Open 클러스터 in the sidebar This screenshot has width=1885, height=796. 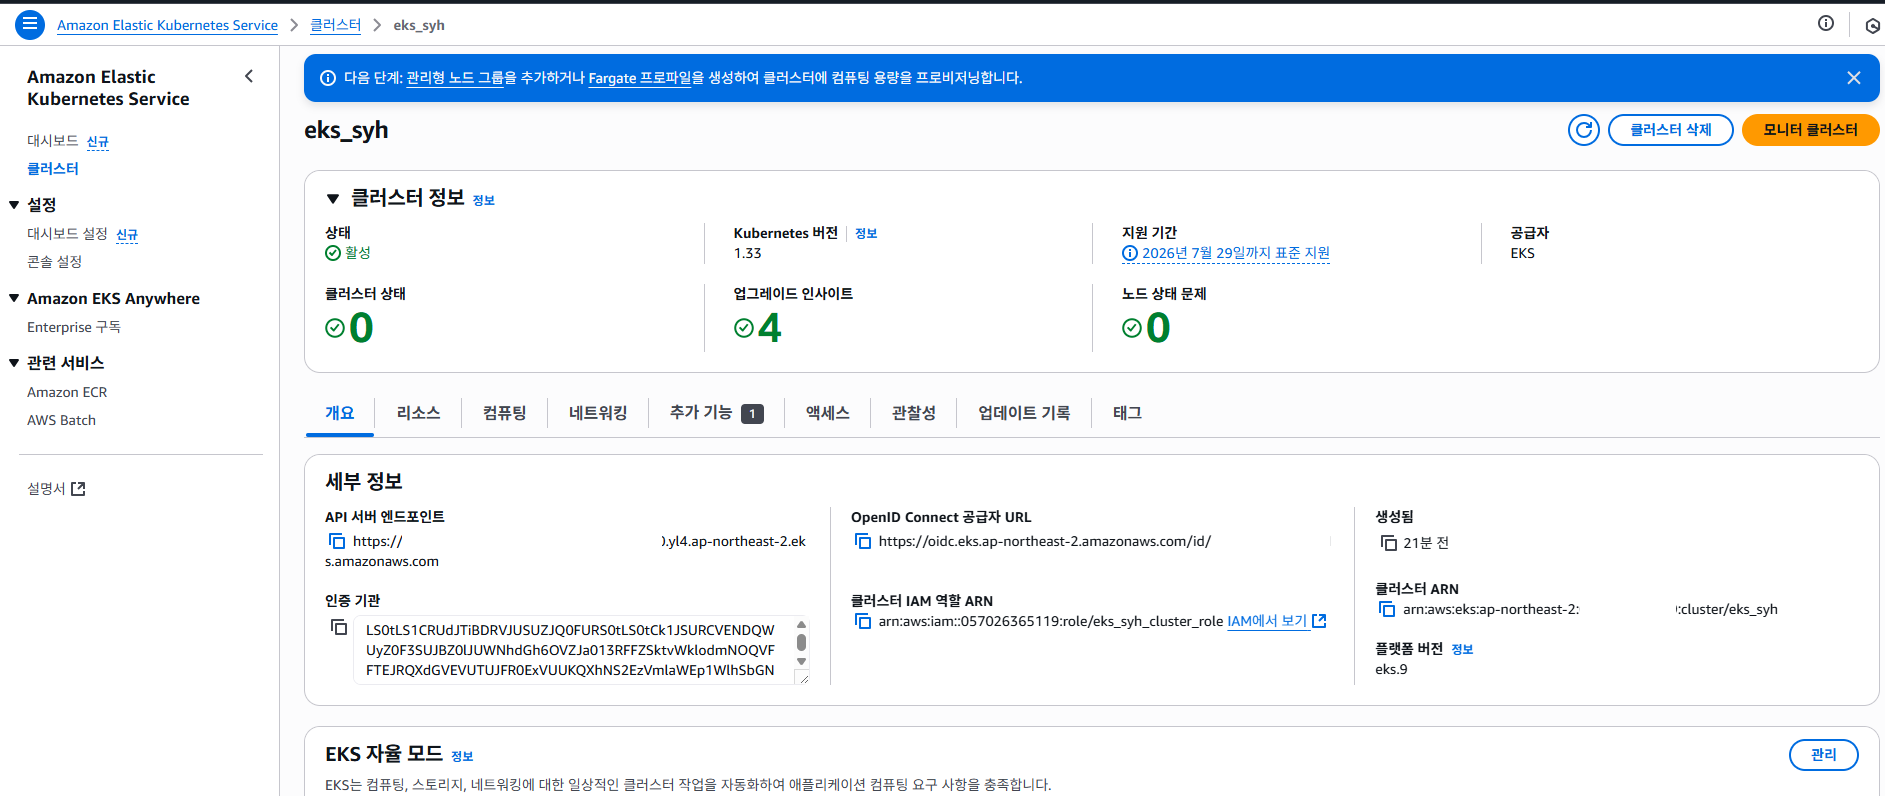53,169
